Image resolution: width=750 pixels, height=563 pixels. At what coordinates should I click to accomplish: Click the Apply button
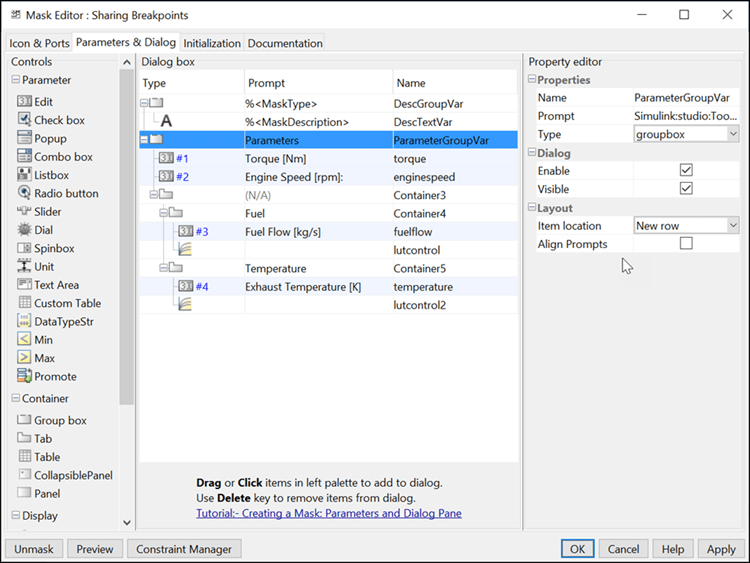point(721,549)
